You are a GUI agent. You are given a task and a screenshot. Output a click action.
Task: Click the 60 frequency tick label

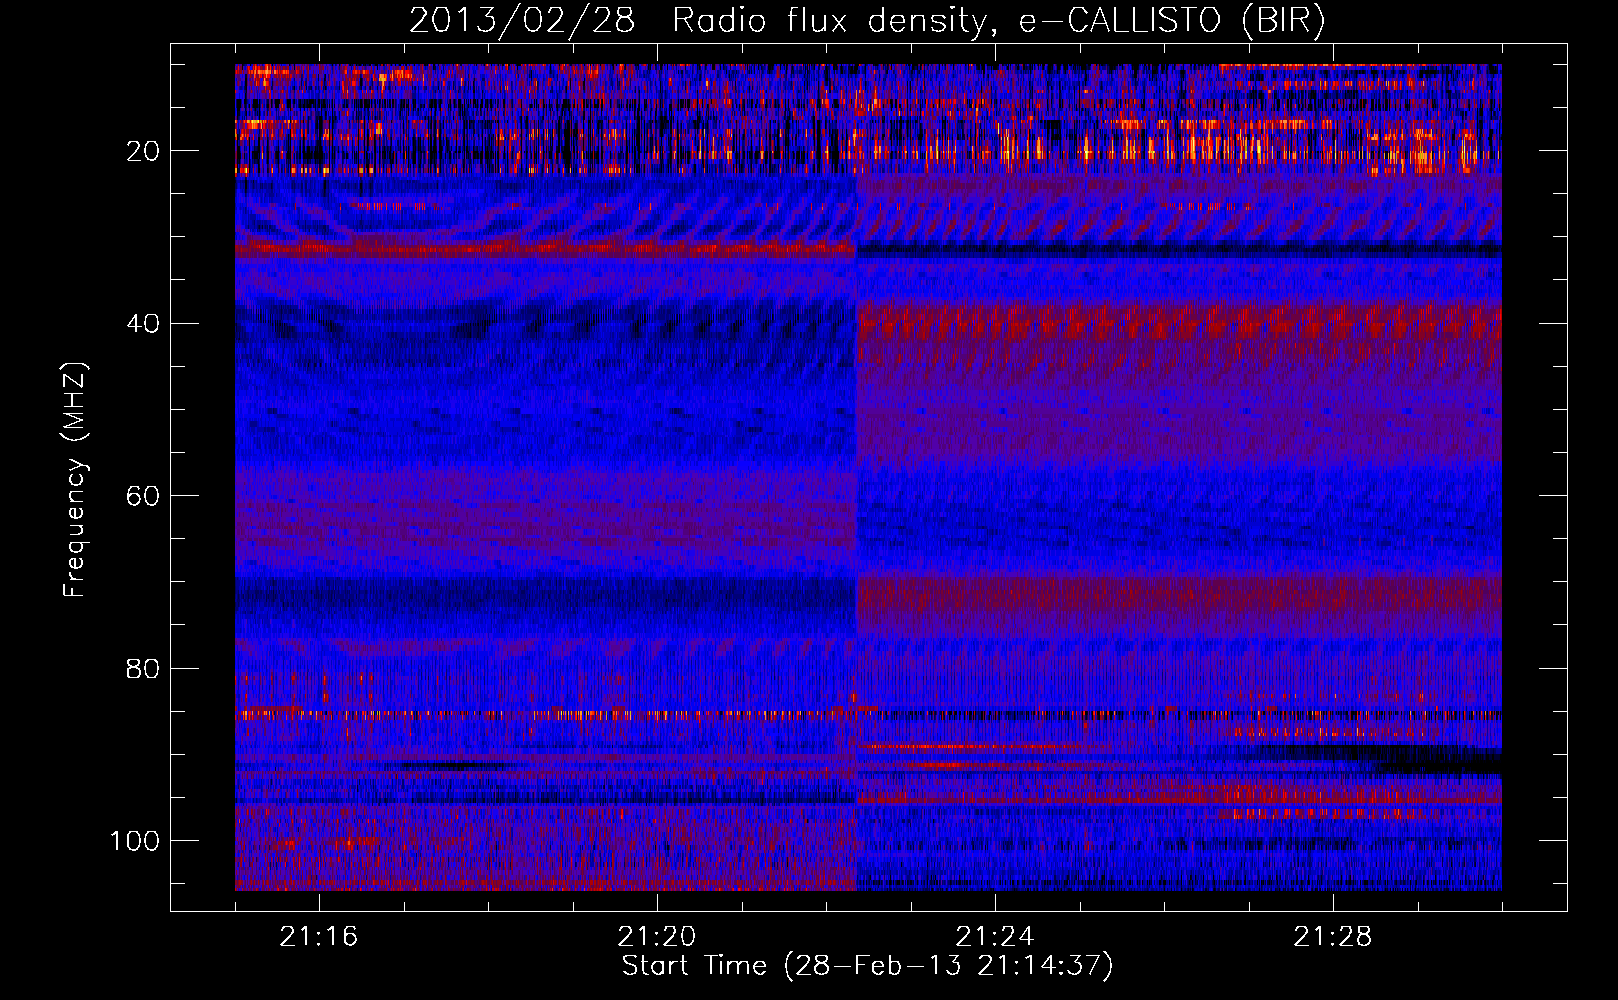pos(143,496)
